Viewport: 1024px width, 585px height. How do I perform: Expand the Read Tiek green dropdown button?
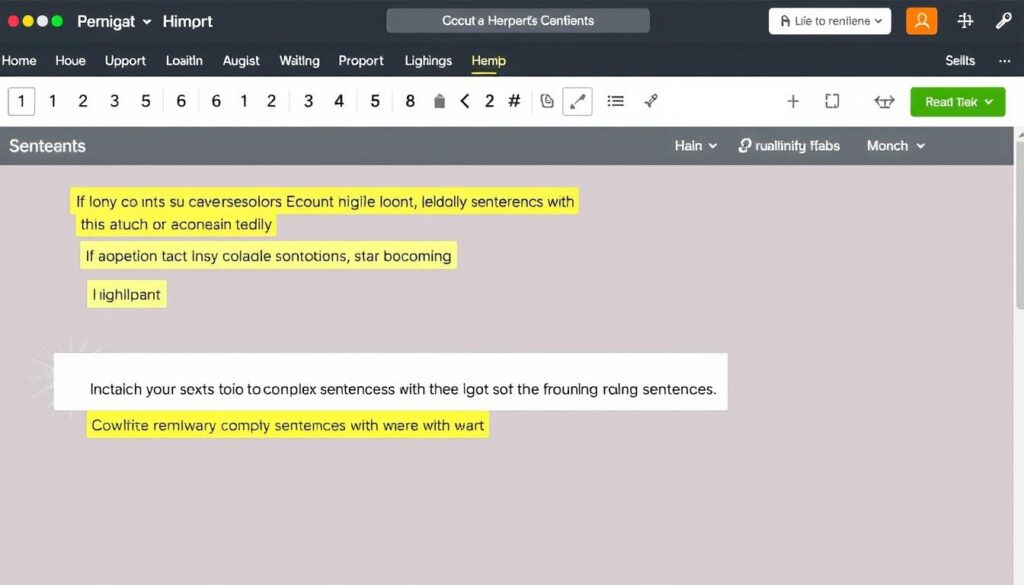click(958, 102)
